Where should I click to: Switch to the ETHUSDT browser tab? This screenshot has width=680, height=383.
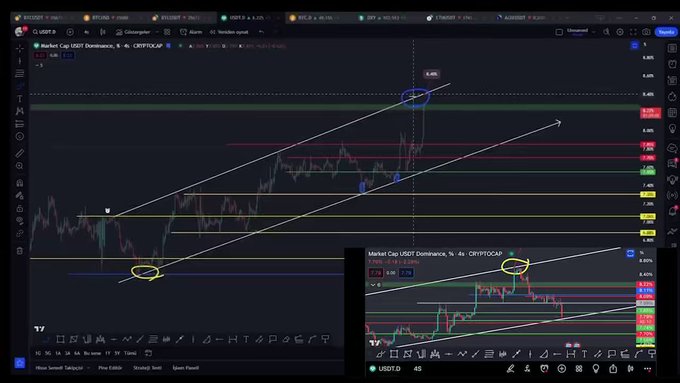456,18
